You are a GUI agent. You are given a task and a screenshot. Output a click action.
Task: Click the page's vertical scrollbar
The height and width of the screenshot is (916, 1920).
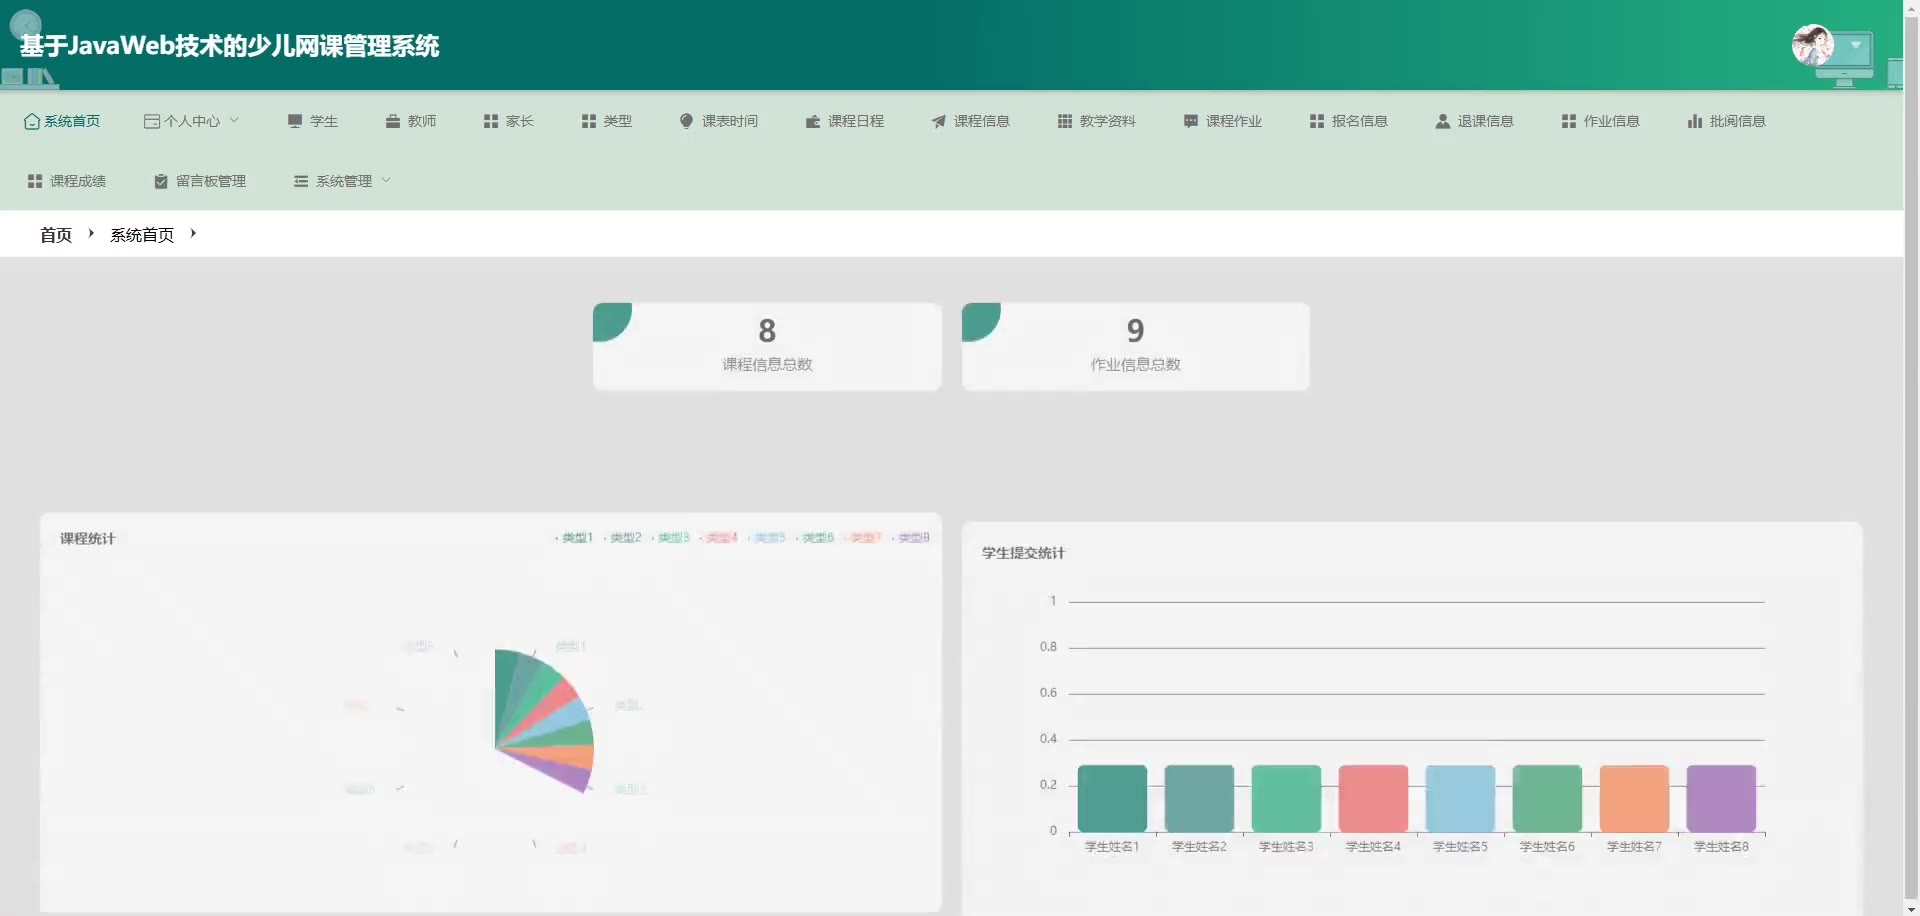coord(1911,458)
